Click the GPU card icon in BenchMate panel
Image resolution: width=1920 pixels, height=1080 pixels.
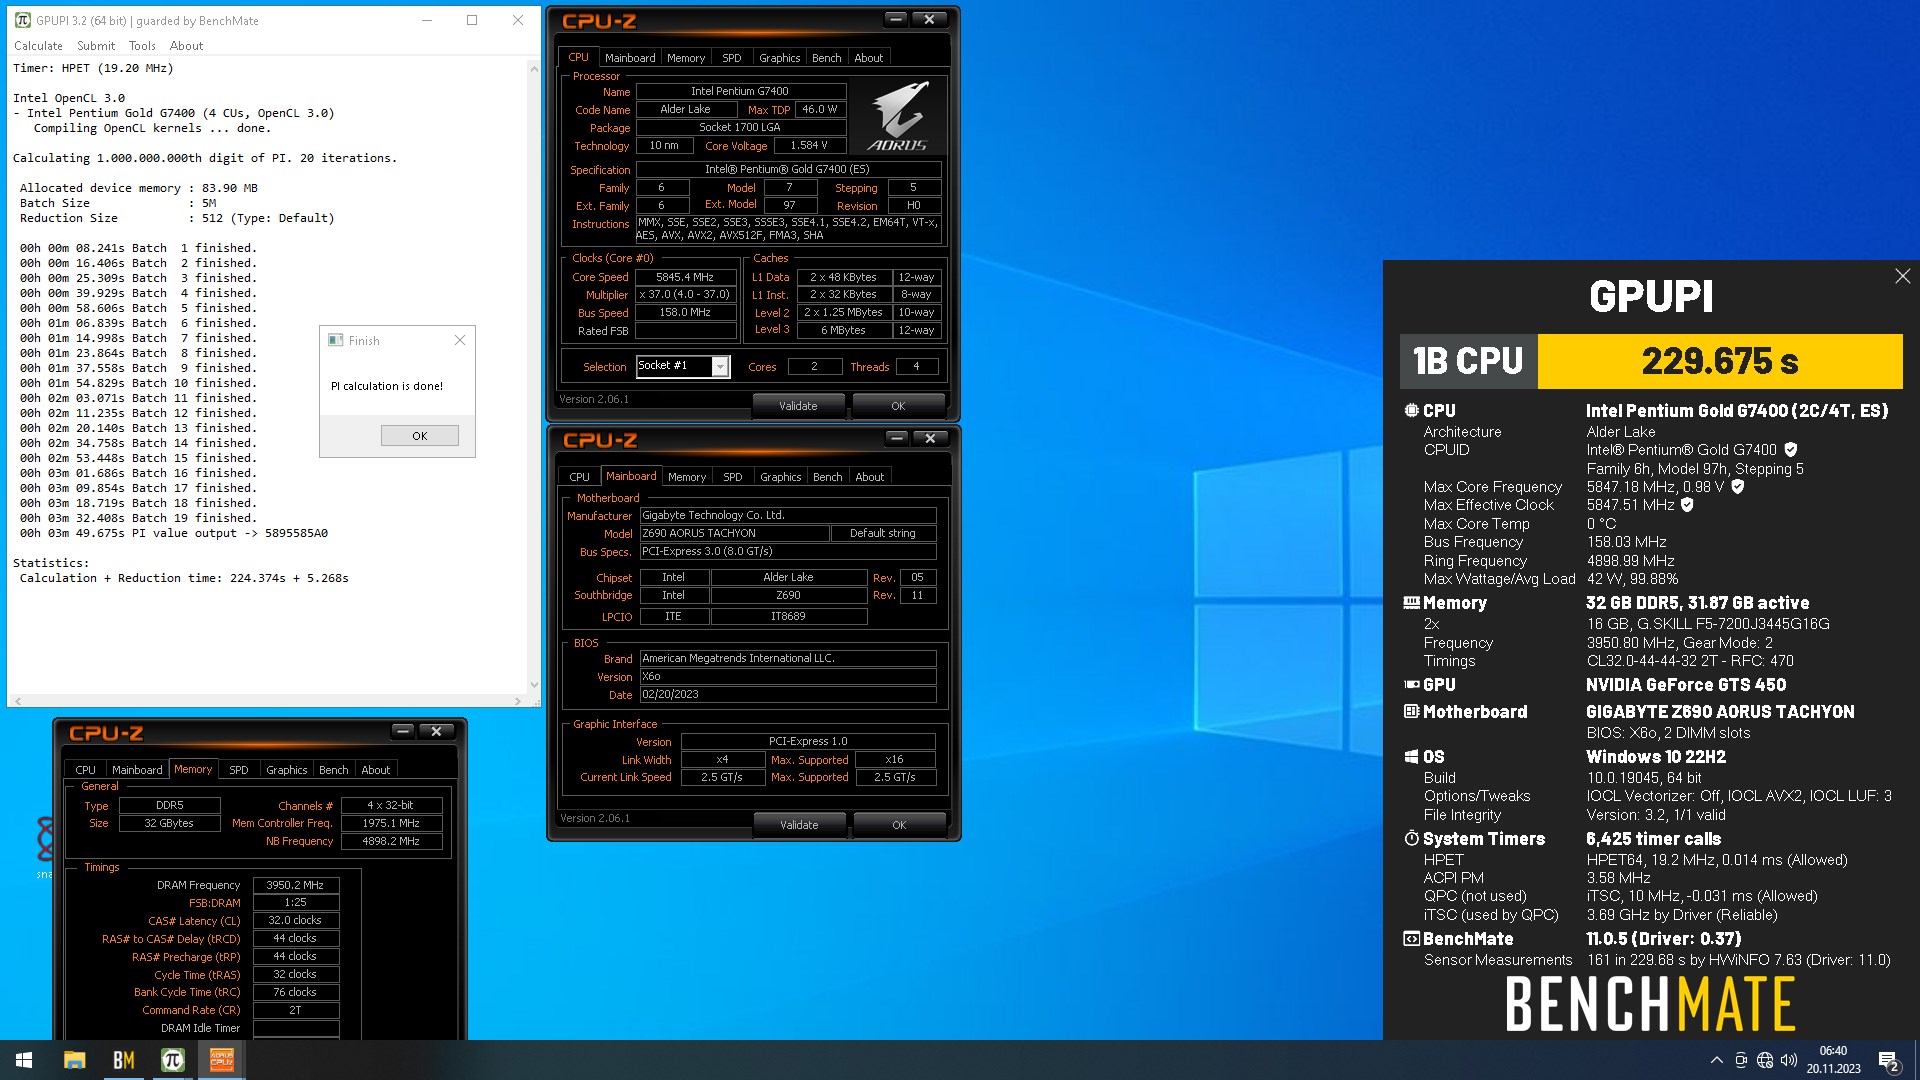click(1411, 685)
